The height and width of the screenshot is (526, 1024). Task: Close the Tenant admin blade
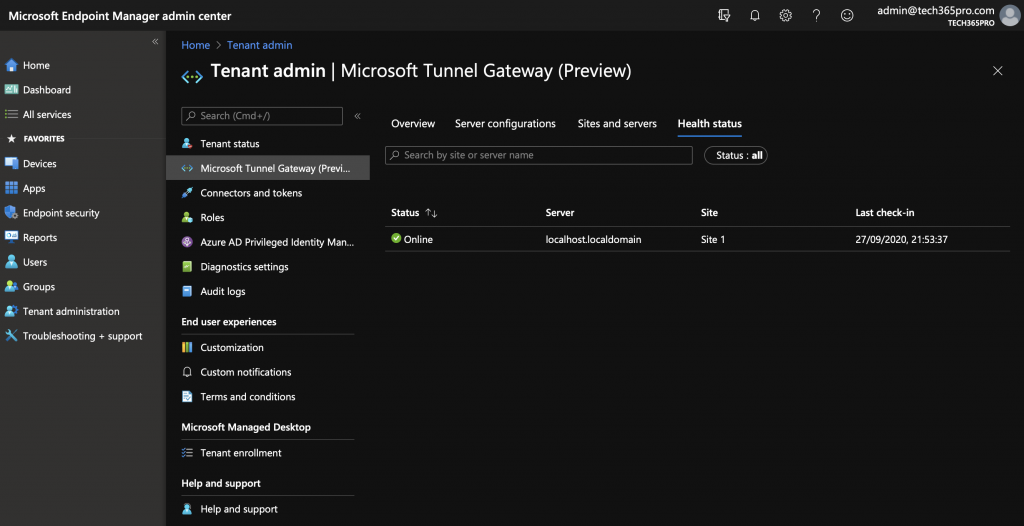[997, 71]
